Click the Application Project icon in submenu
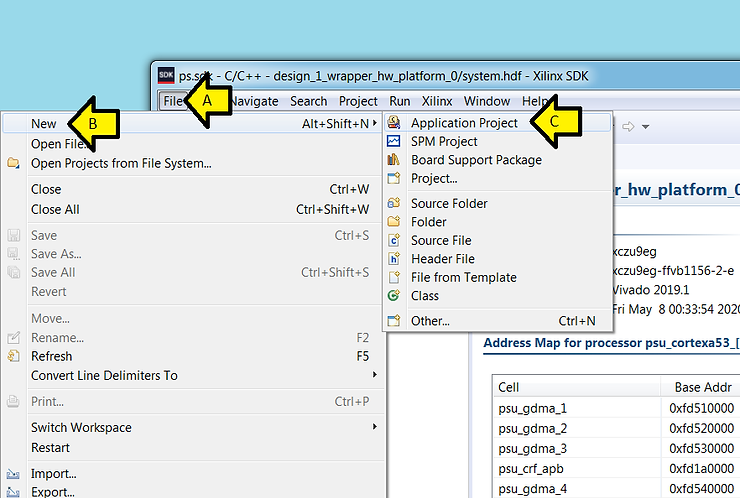Viewport: 740px width, 498px height. [x=393, y=123]
